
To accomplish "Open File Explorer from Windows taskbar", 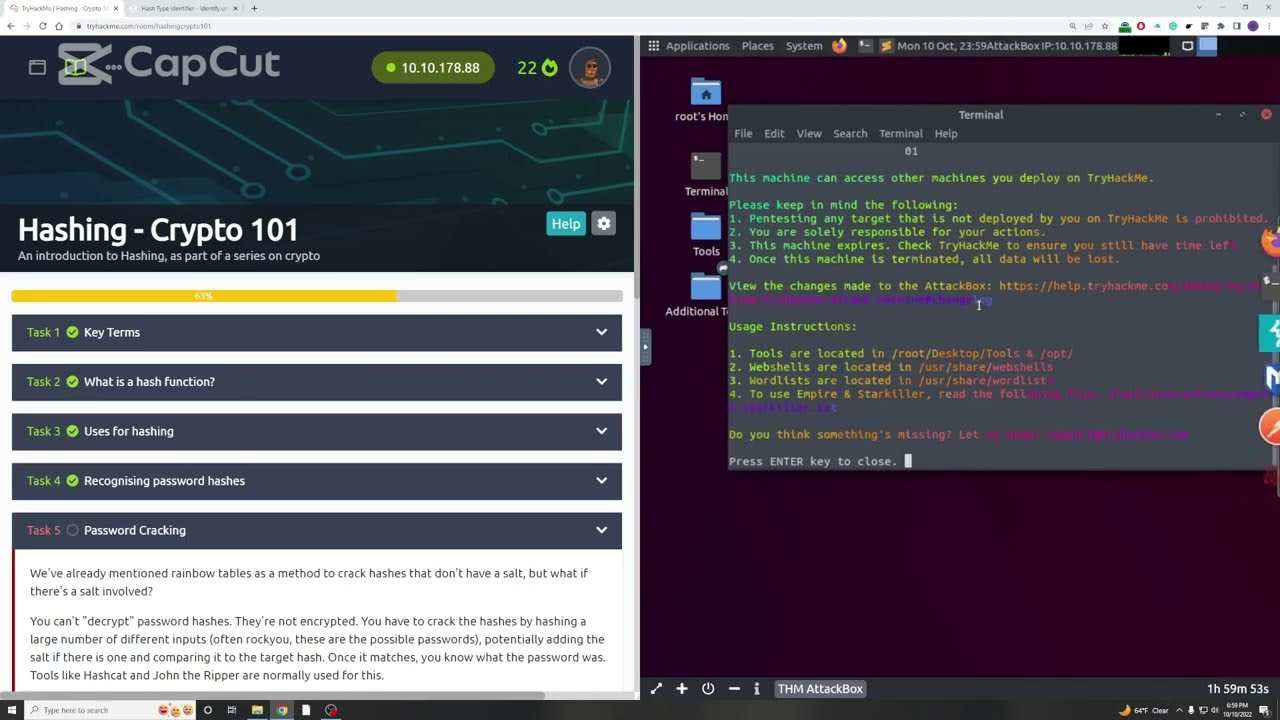I will [257, 710].
